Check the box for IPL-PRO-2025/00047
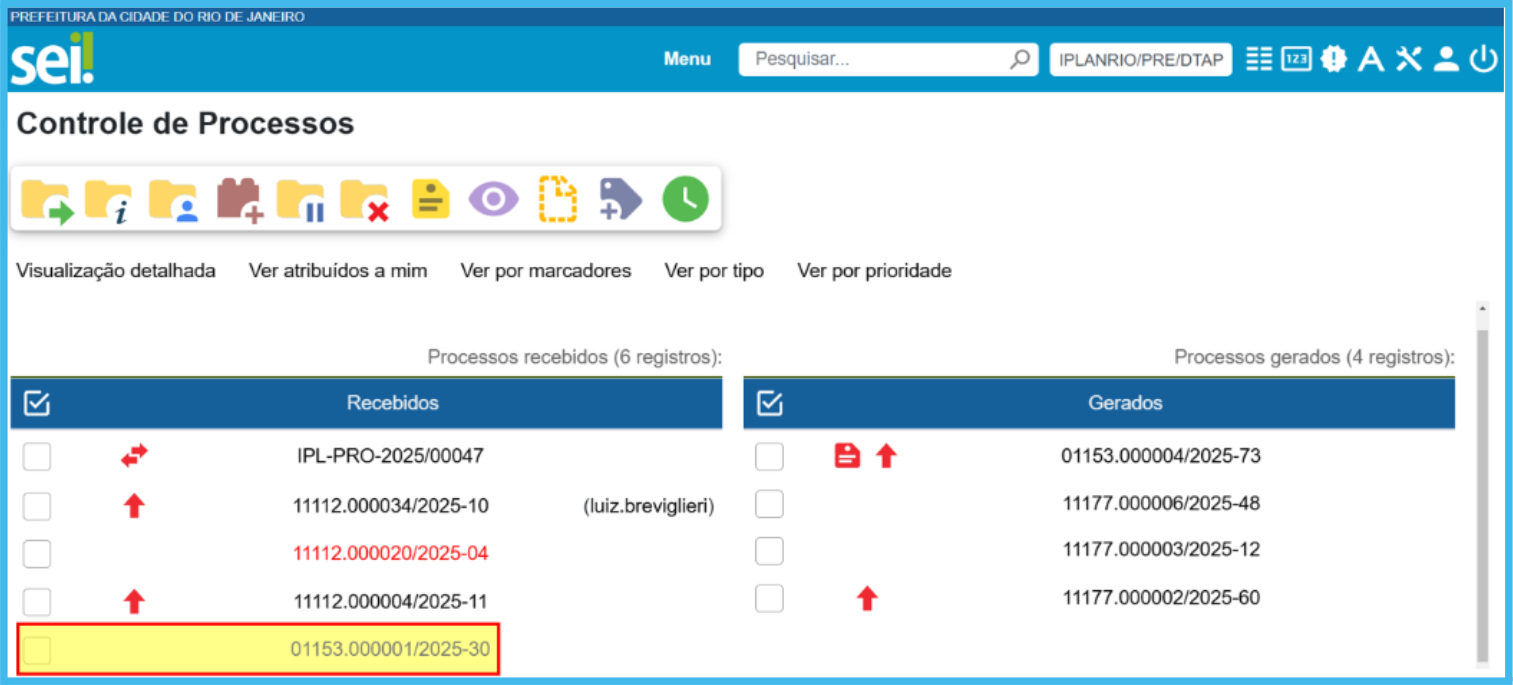 pyautogui.click(x=37, y=457)
